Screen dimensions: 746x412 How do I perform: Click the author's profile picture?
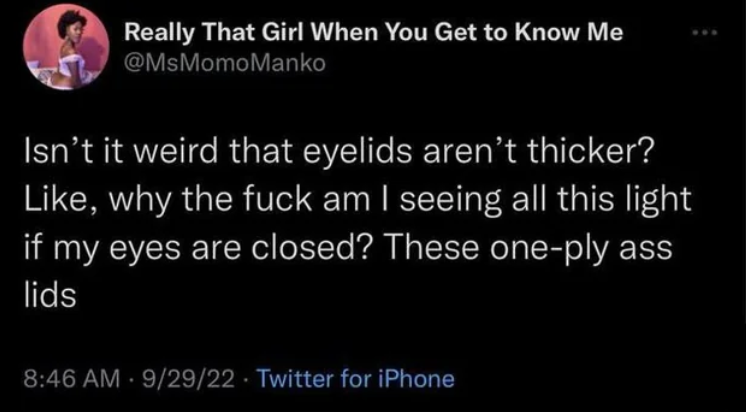click(64, 50)
